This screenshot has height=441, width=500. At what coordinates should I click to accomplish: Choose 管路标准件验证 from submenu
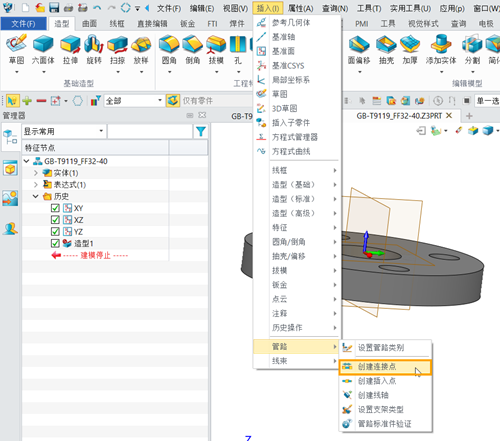(x=385, y=424)
